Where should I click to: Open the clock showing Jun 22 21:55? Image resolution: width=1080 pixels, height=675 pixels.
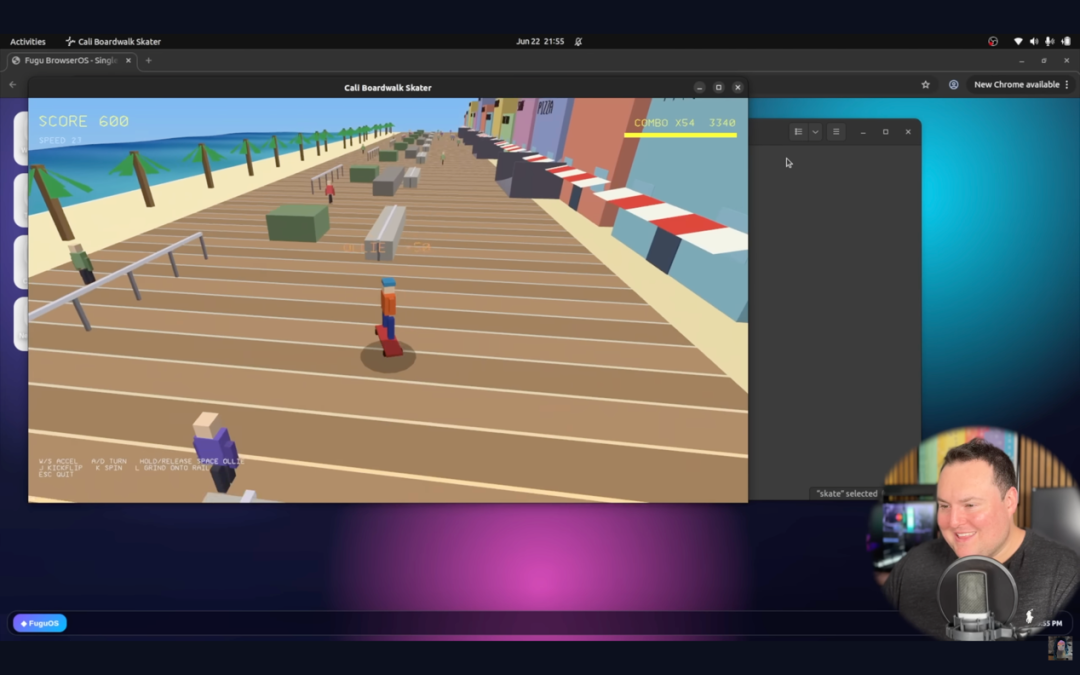pos(540,41)
